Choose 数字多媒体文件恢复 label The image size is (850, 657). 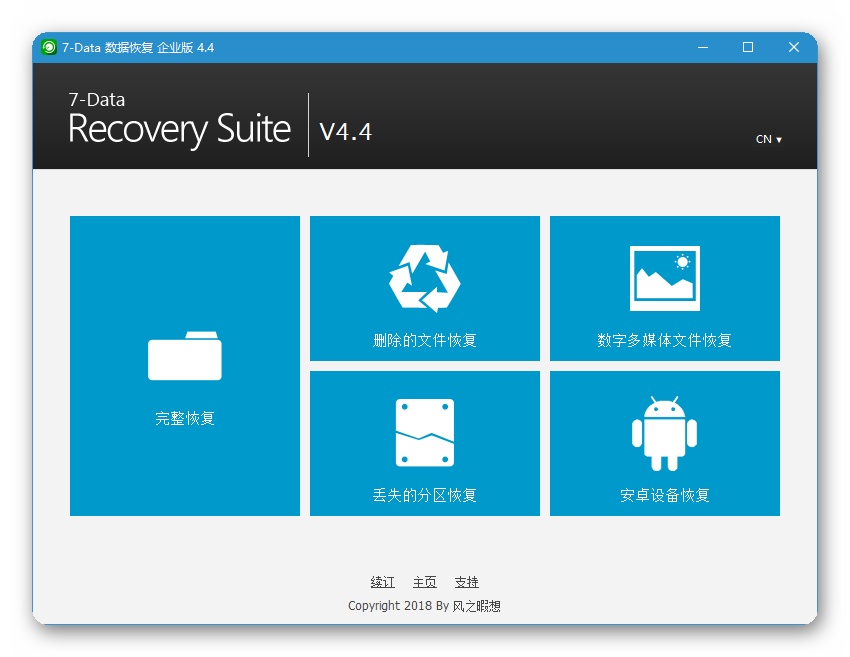[x=665, y=340]
